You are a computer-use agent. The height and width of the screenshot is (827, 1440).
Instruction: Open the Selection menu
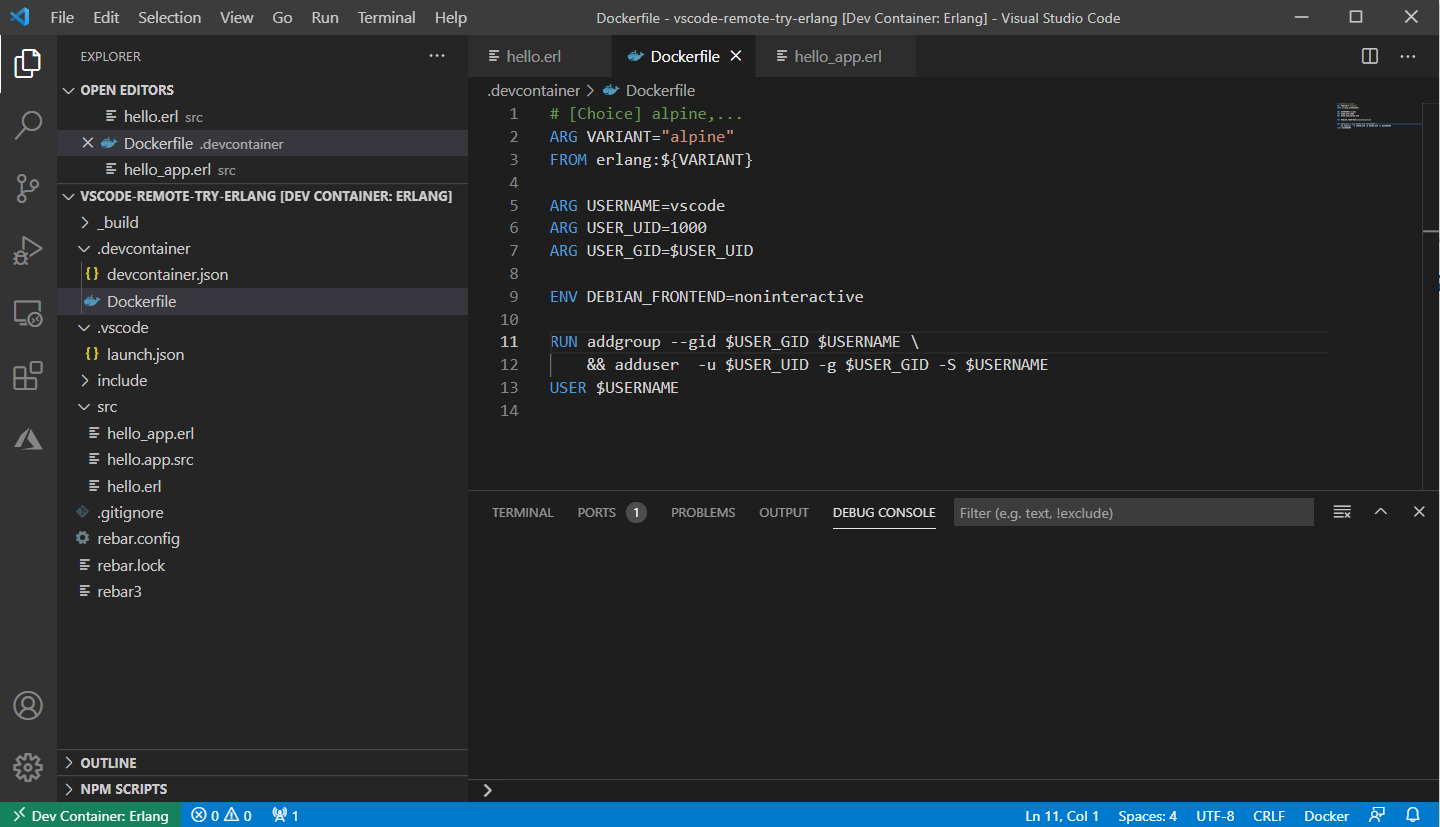169,17
